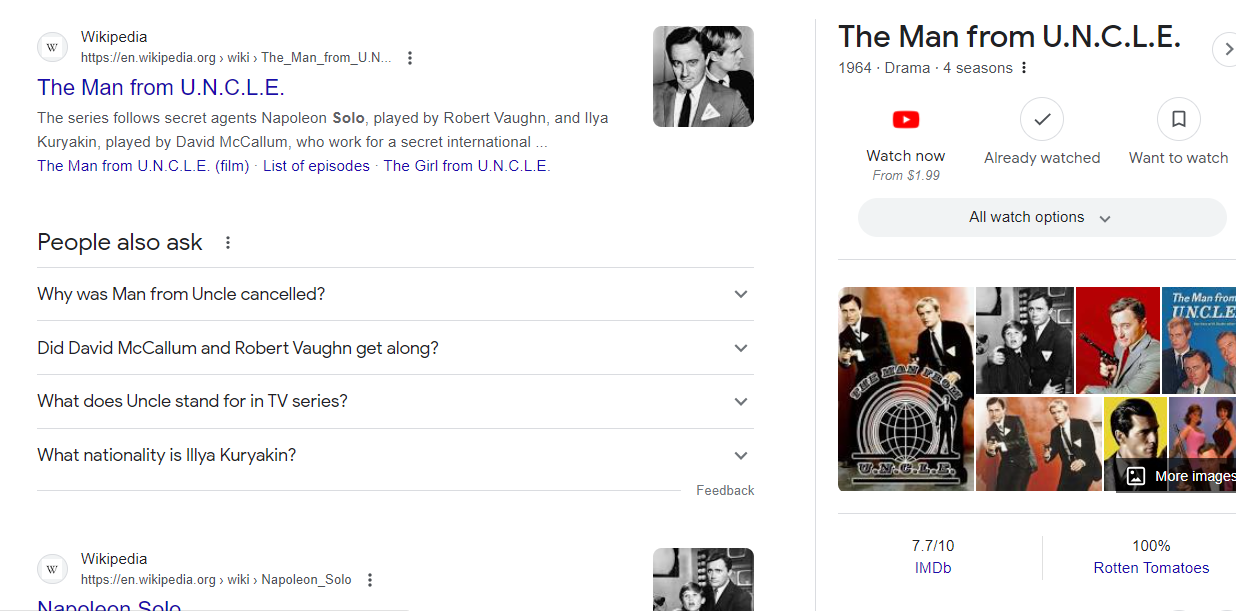This screenshot has height=611, width=1236.
Task: Open red-background man with gun image
Action: [x=1117, y=340]
